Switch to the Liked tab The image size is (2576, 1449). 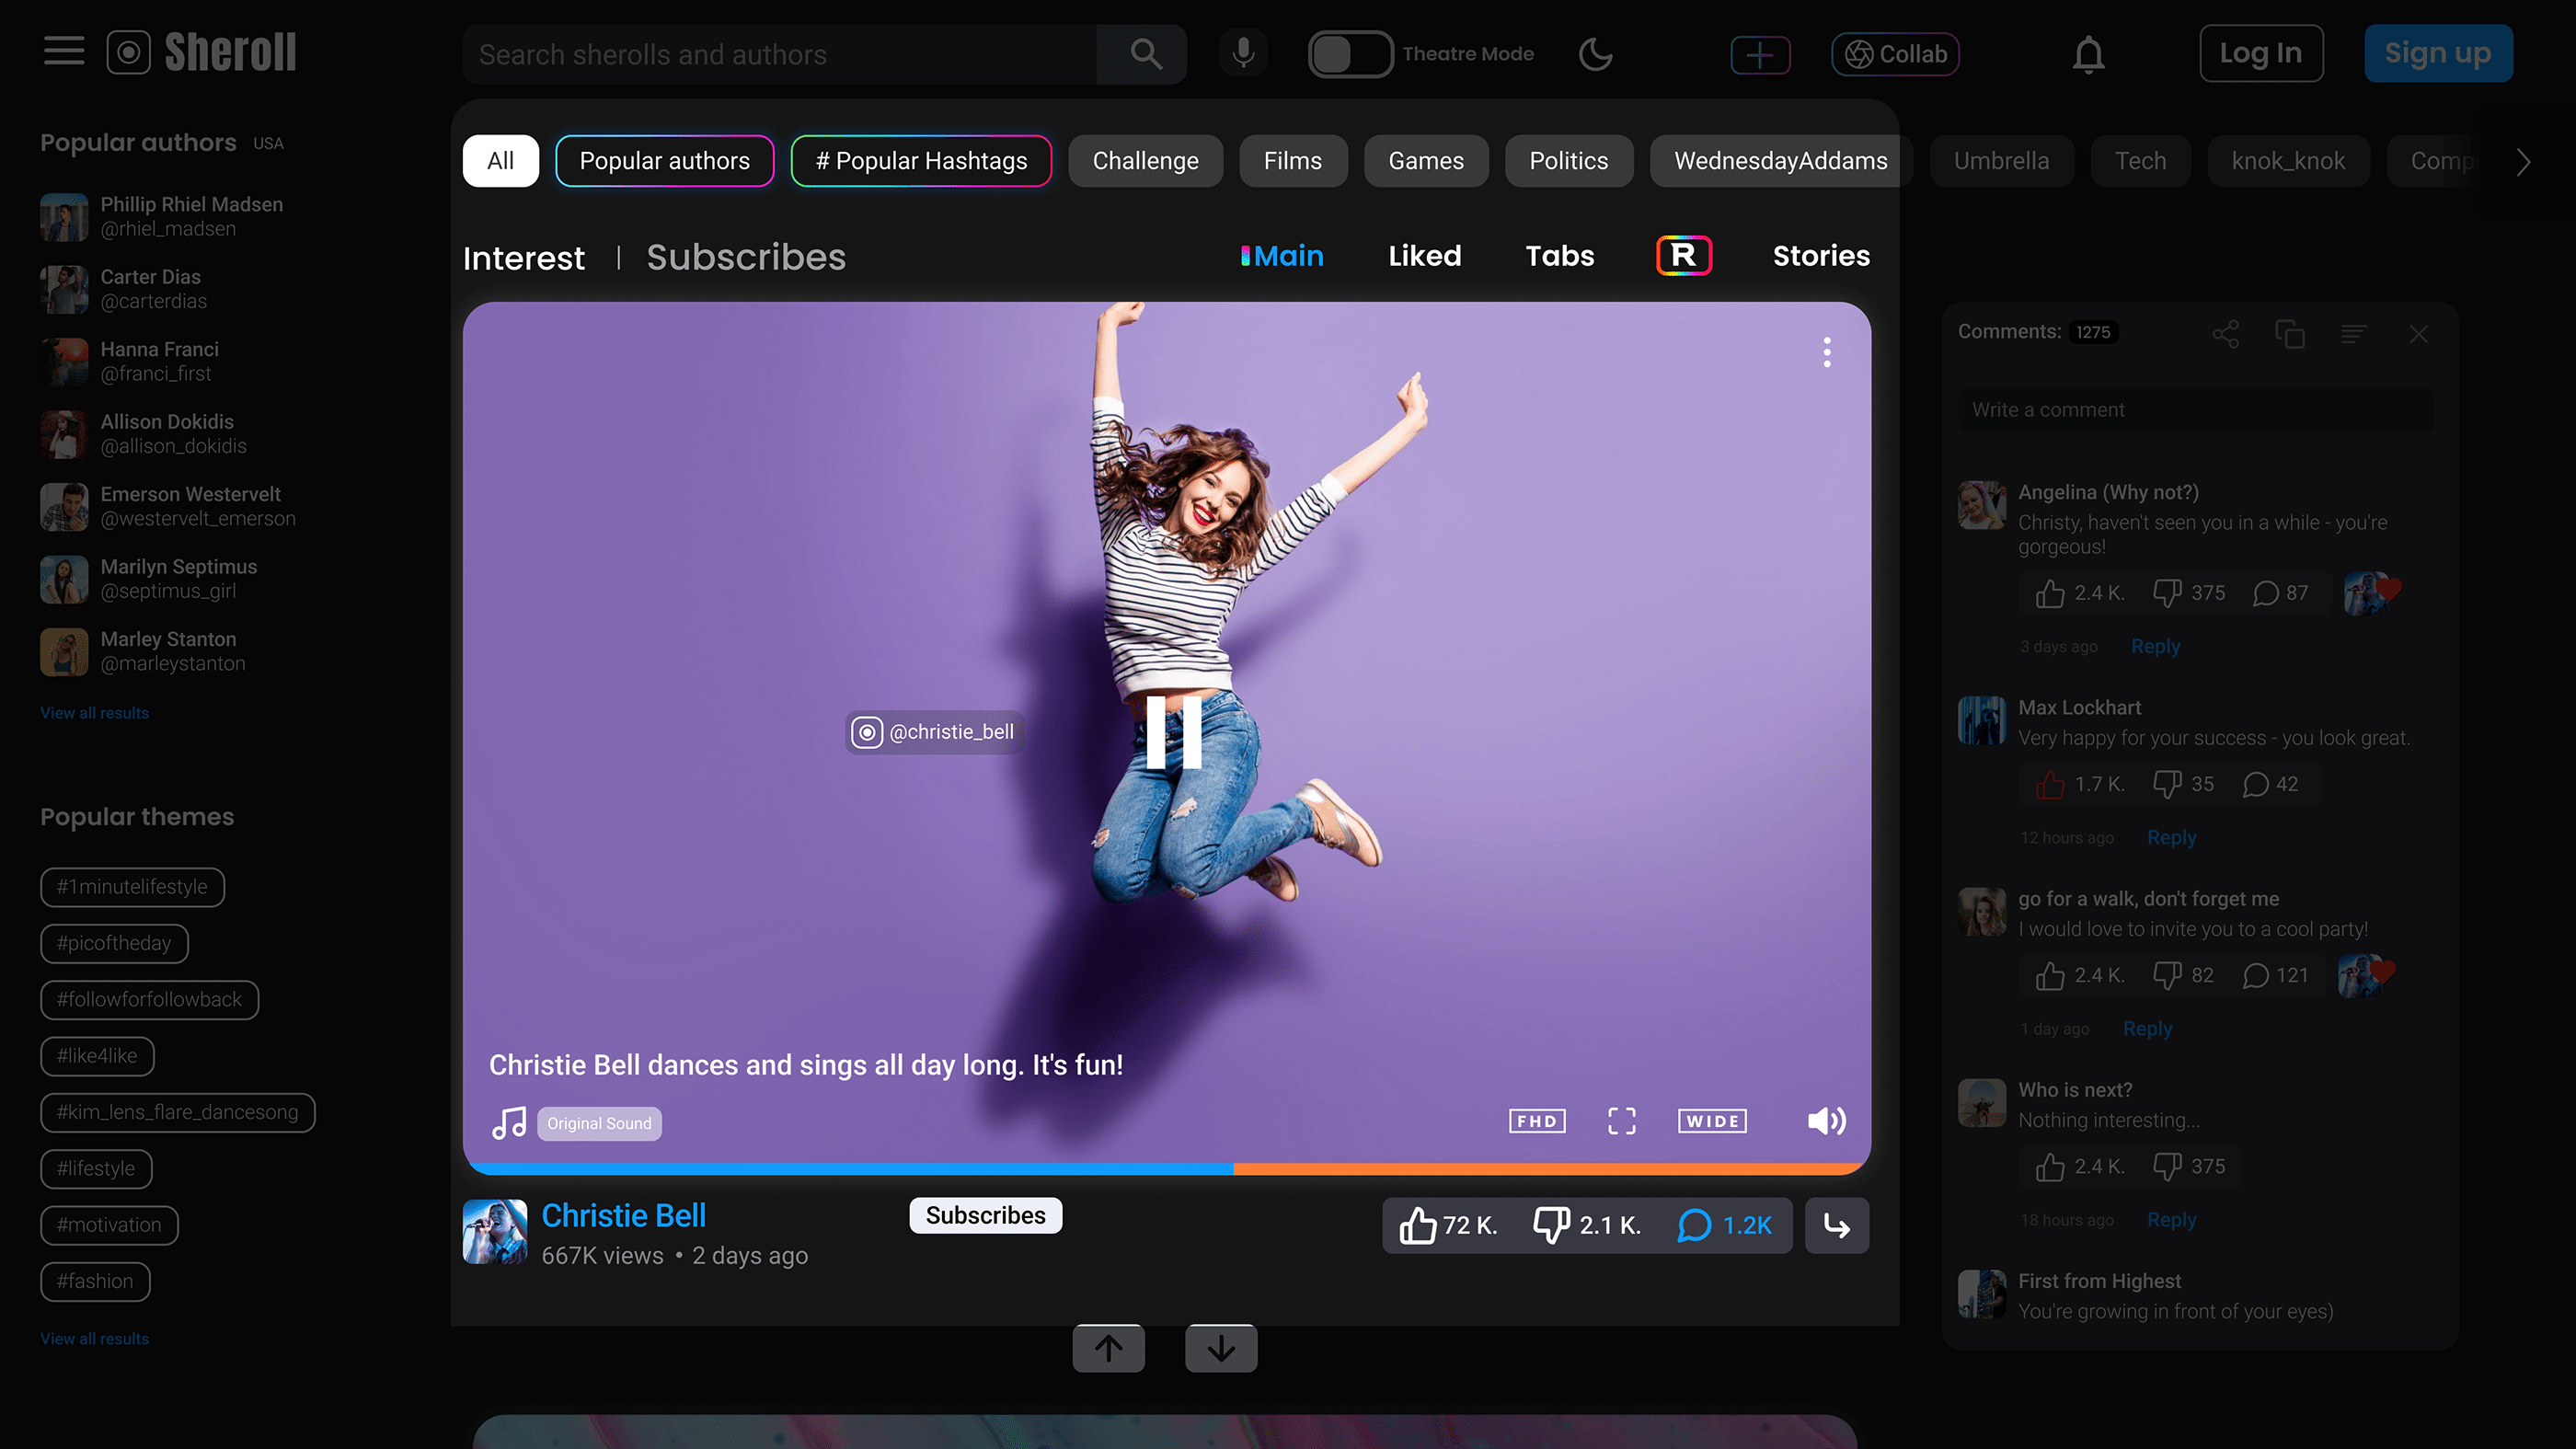point(1424,256)
